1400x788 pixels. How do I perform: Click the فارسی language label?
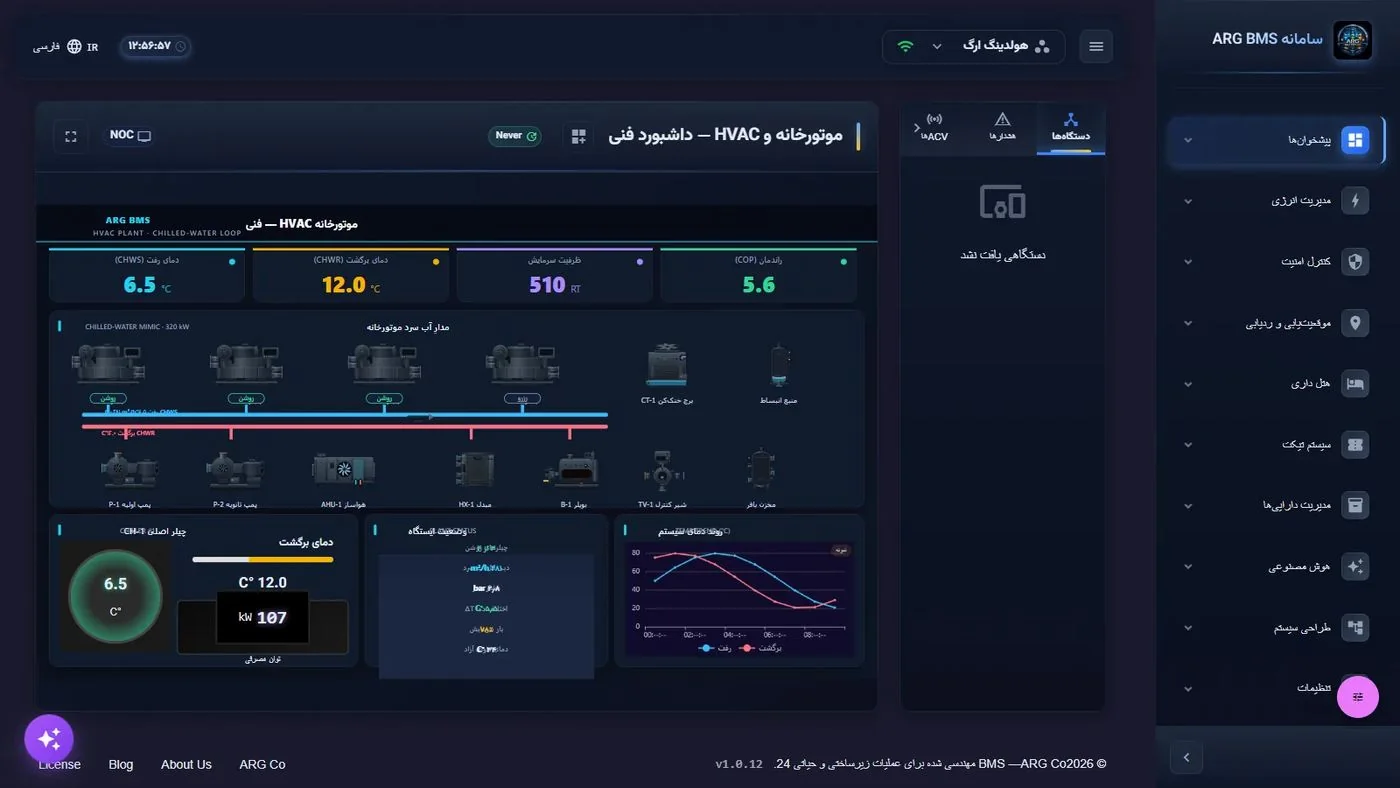tap(47, 46)
